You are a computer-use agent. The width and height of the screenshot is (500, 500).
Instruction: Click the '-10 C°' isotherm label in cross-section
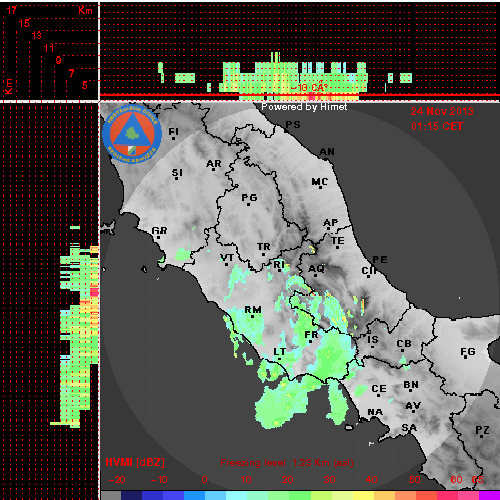pyautogui.click(x=309, y=88)
